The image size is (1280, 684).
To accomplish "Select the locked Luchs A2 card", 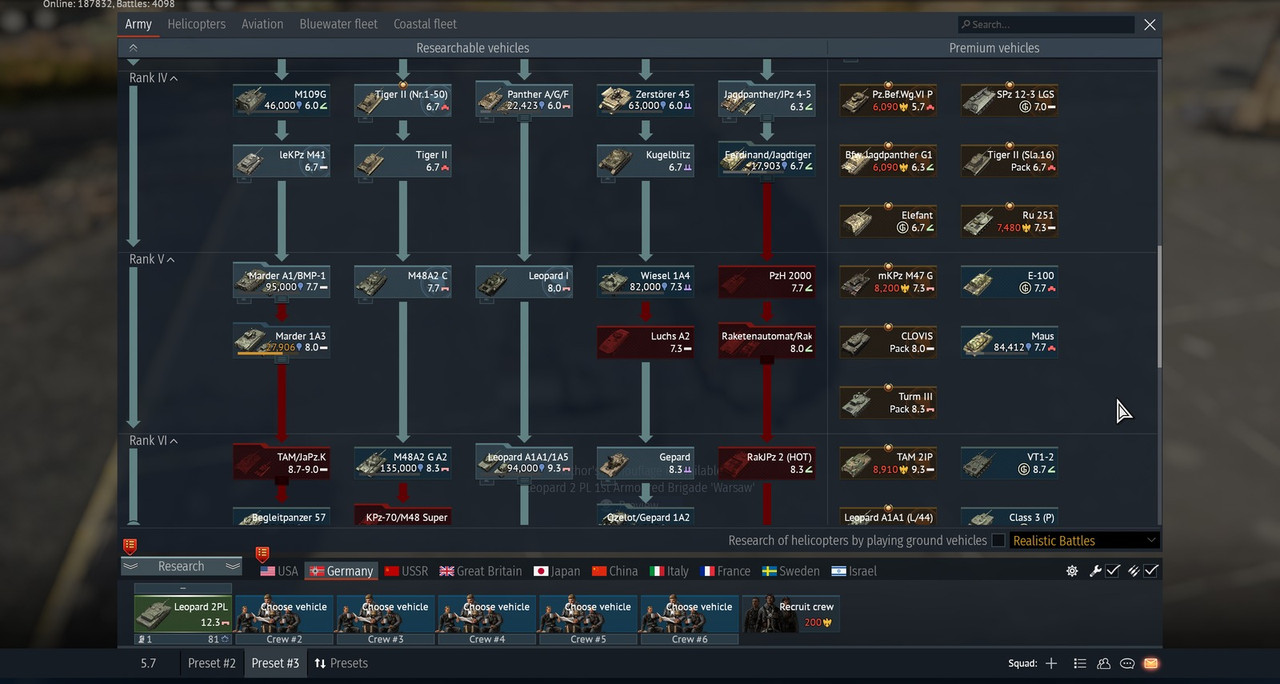I will click(x=645, y=342).
